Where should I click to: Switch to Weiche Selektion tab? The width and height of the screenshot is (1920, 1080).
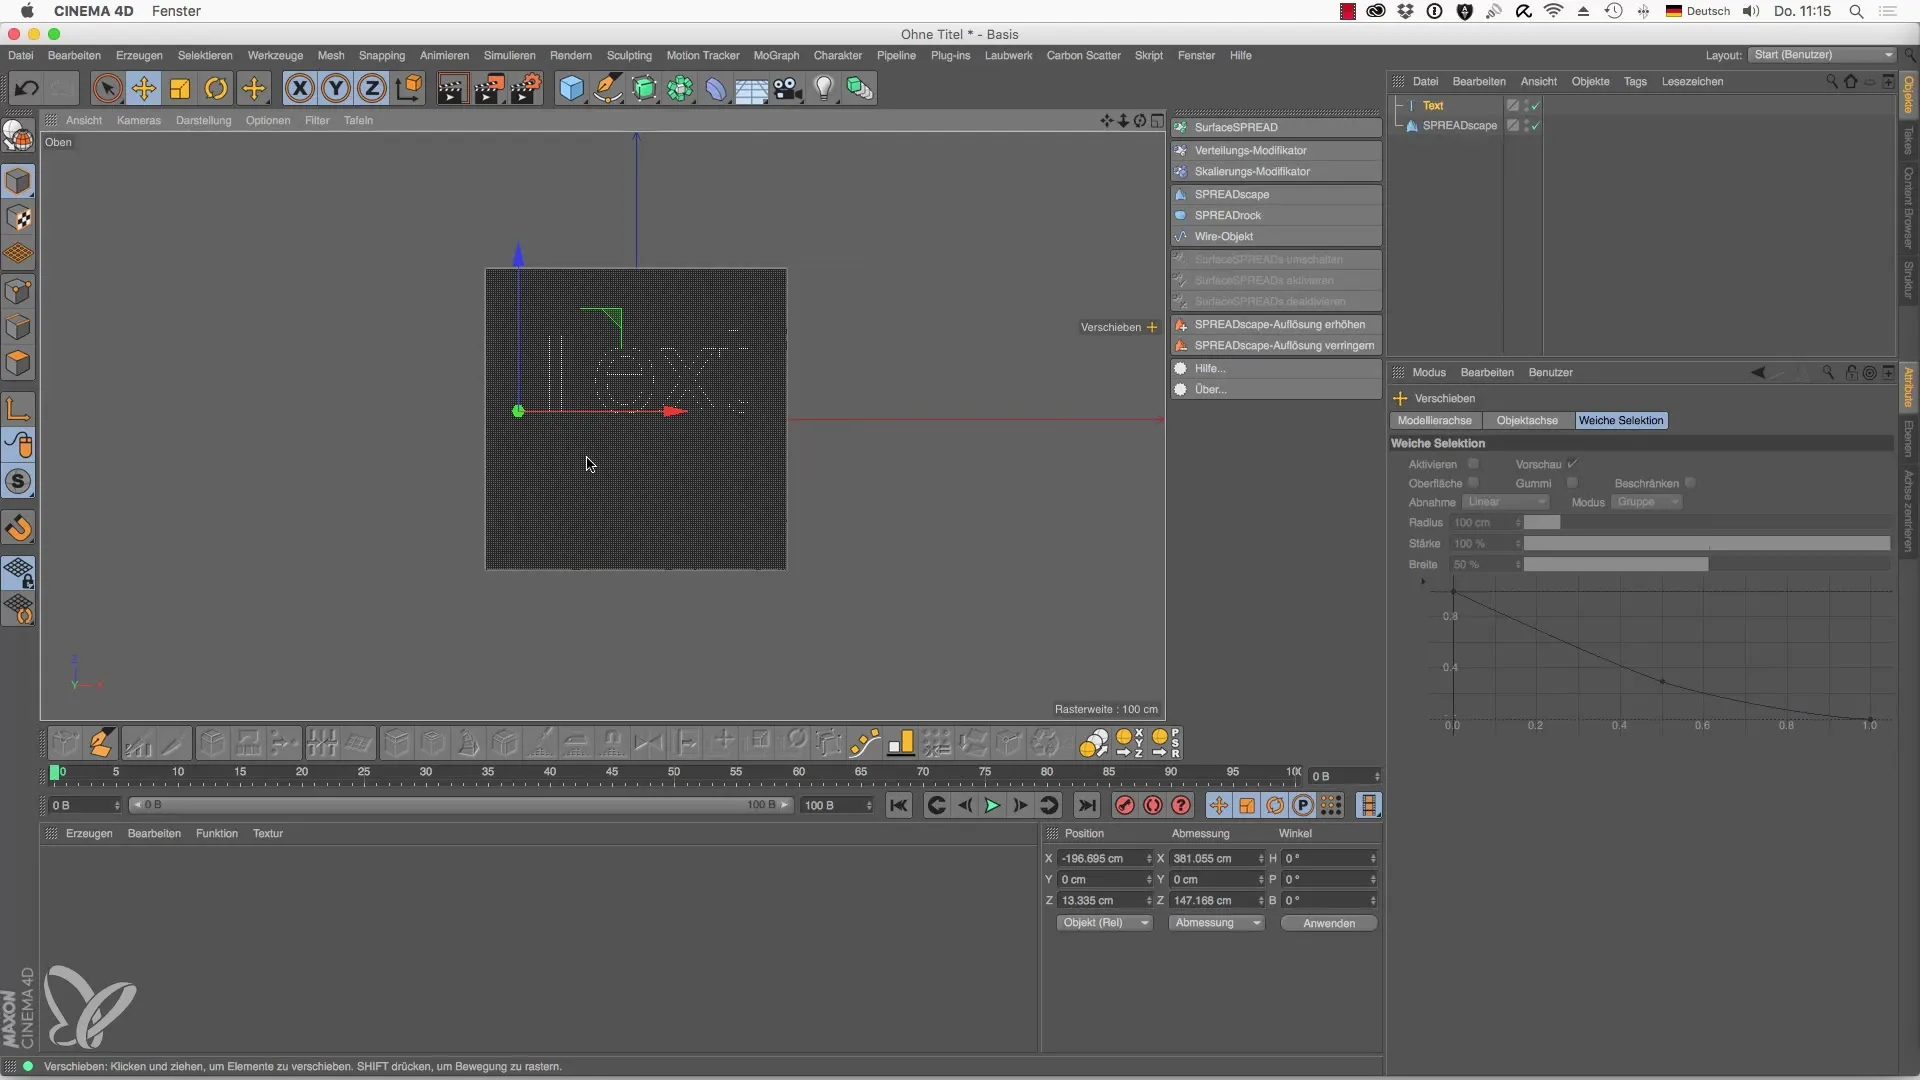click(1621, 421)
